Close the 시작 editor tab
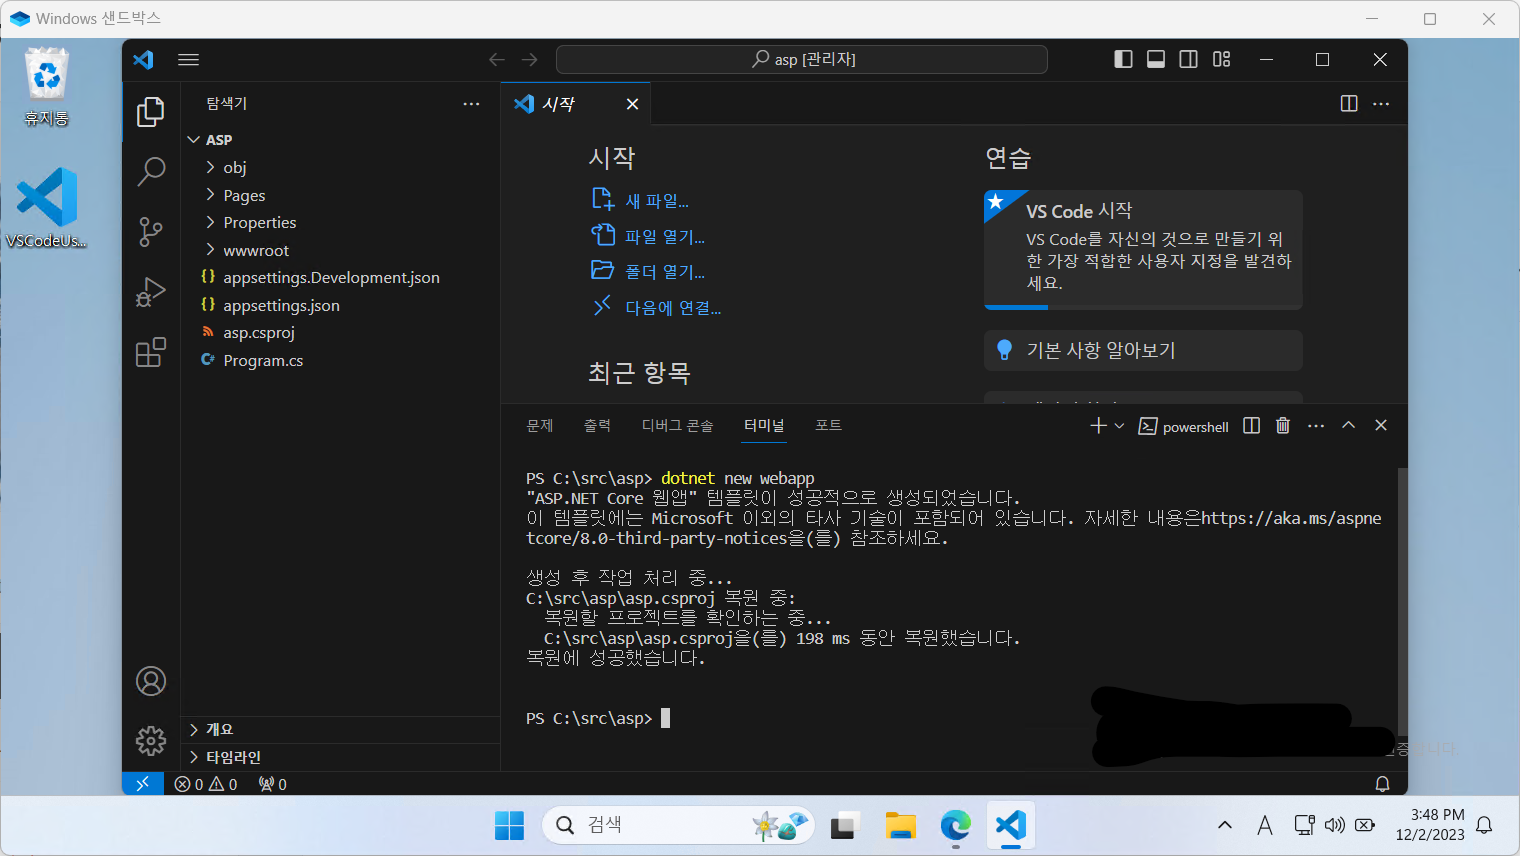1520x856 pixels. (632, 104)
